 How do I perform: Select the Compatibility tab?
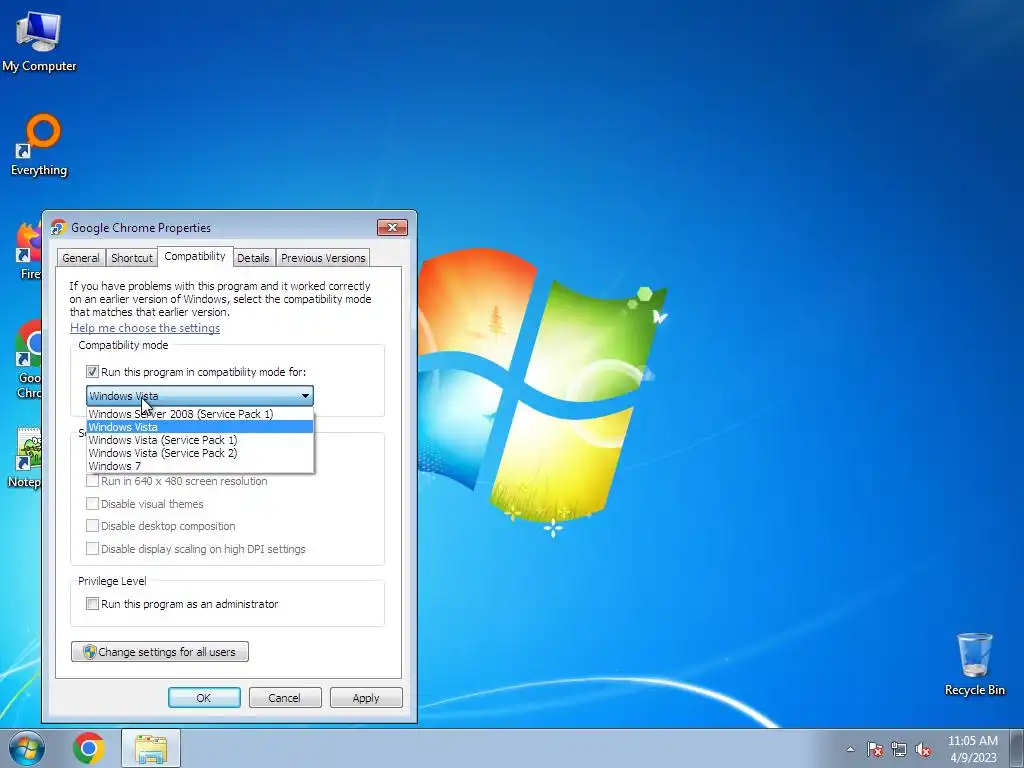click(x=195, y=256)
